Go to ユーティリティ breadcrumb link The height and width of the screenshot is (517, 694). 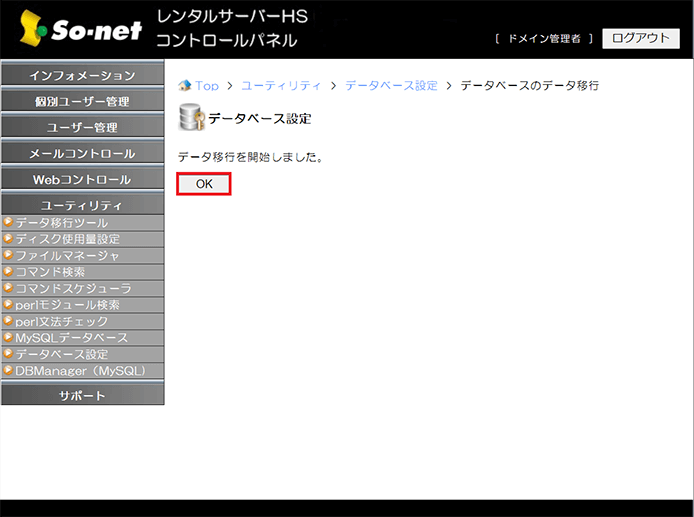coord(281,86)
